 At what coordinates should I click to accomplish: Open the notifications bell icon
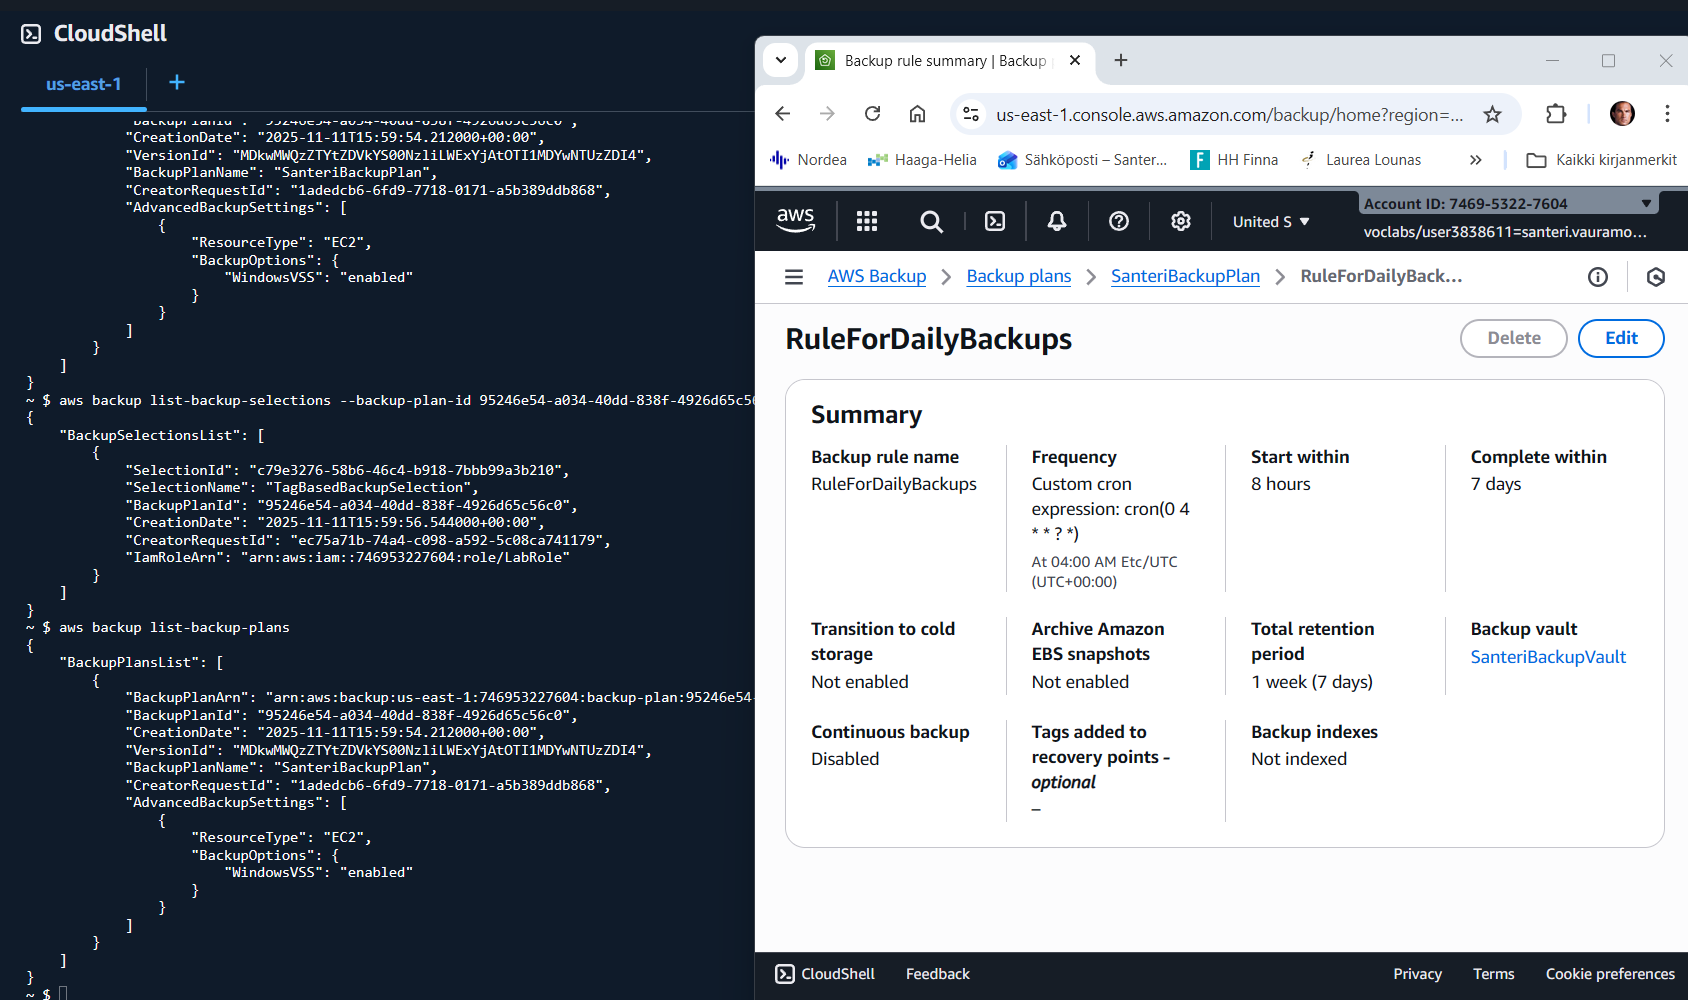click(x=1057, y=221)
